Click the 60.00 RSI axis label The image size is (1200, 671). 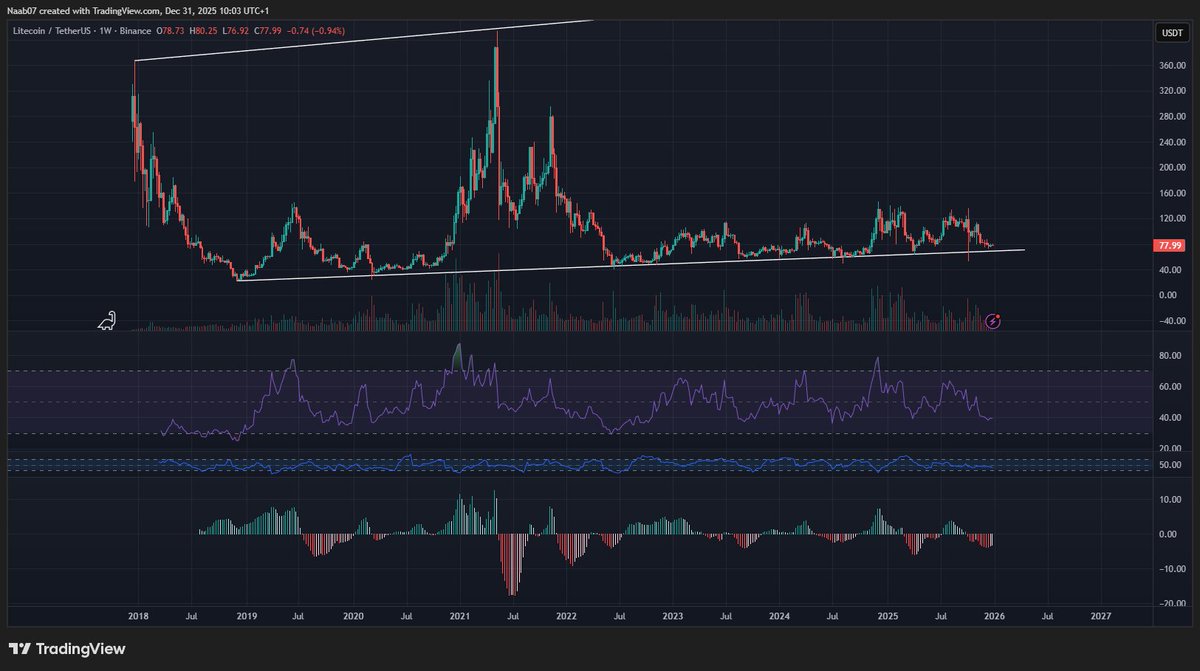click(x=1171, y=386)
